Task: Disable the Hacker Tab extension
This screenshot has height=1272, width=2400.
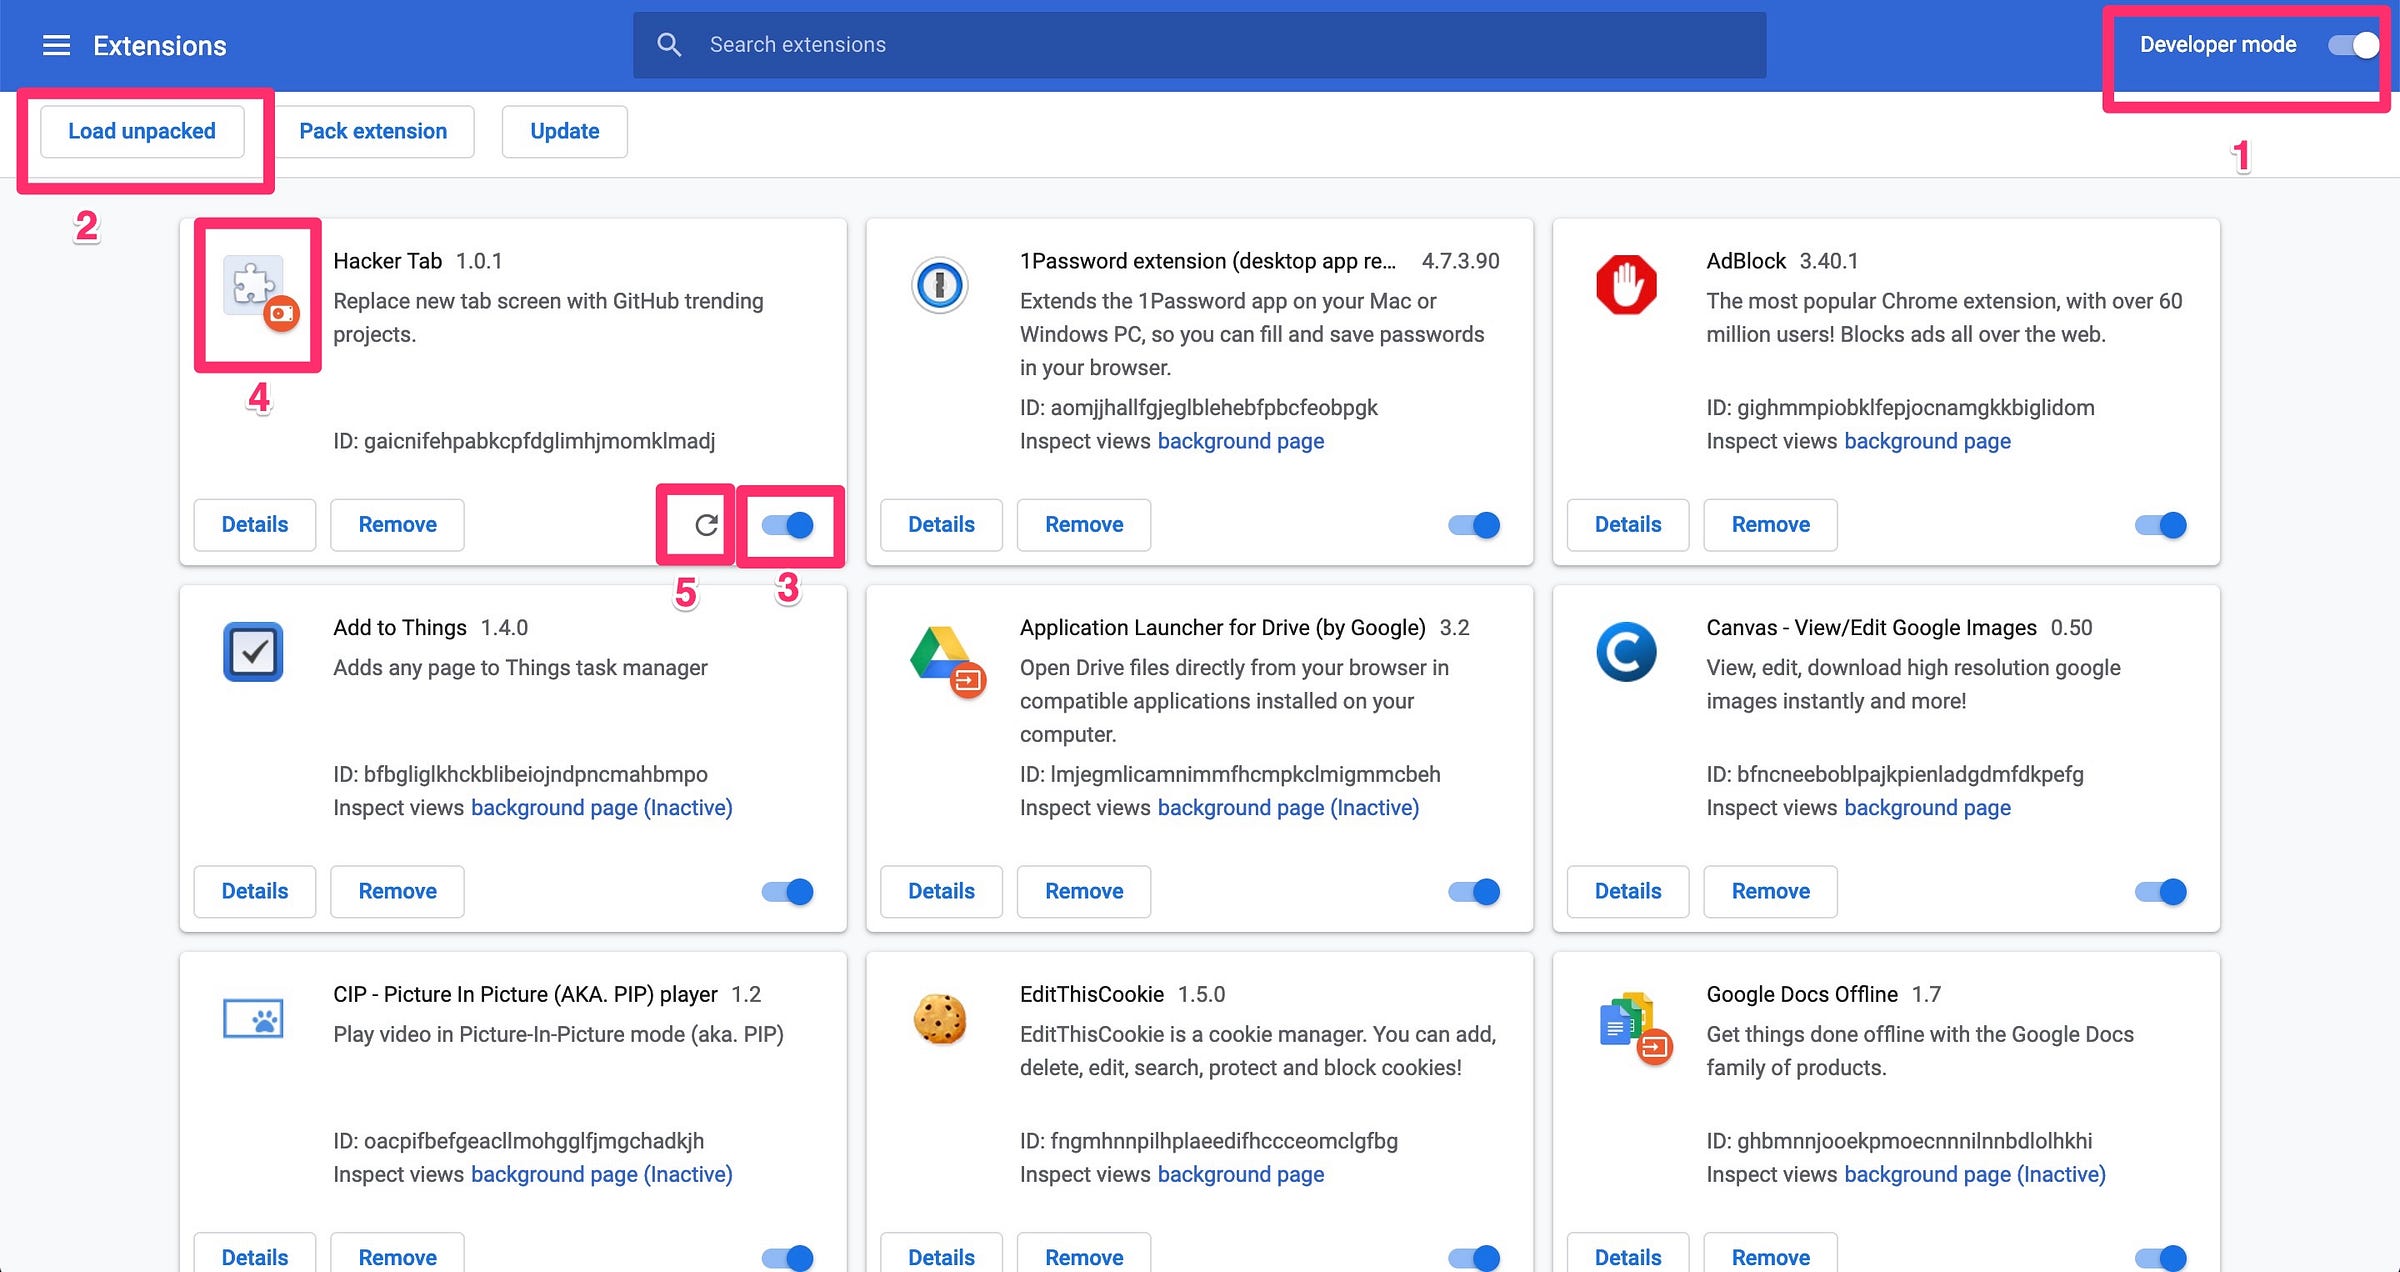Action: point(788,525)
